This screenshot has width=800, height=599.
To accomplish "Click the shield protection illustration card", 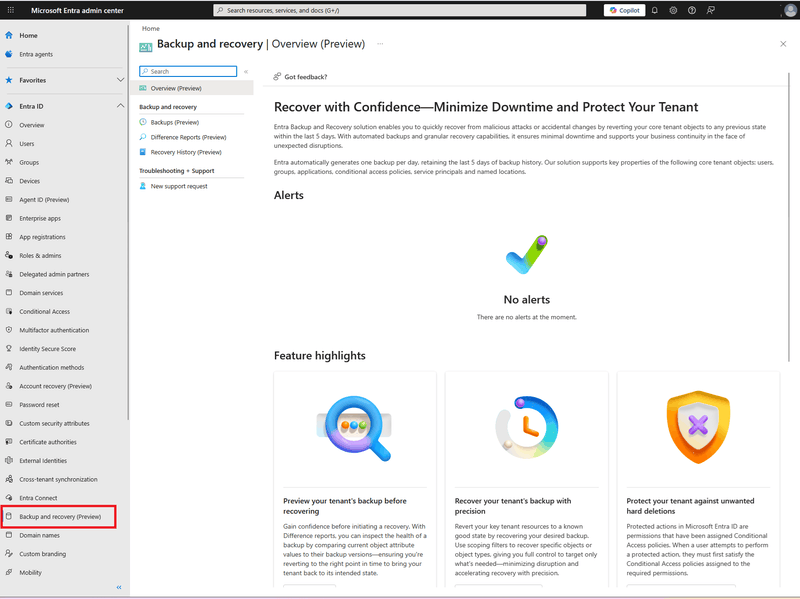I will pos(698,427).
